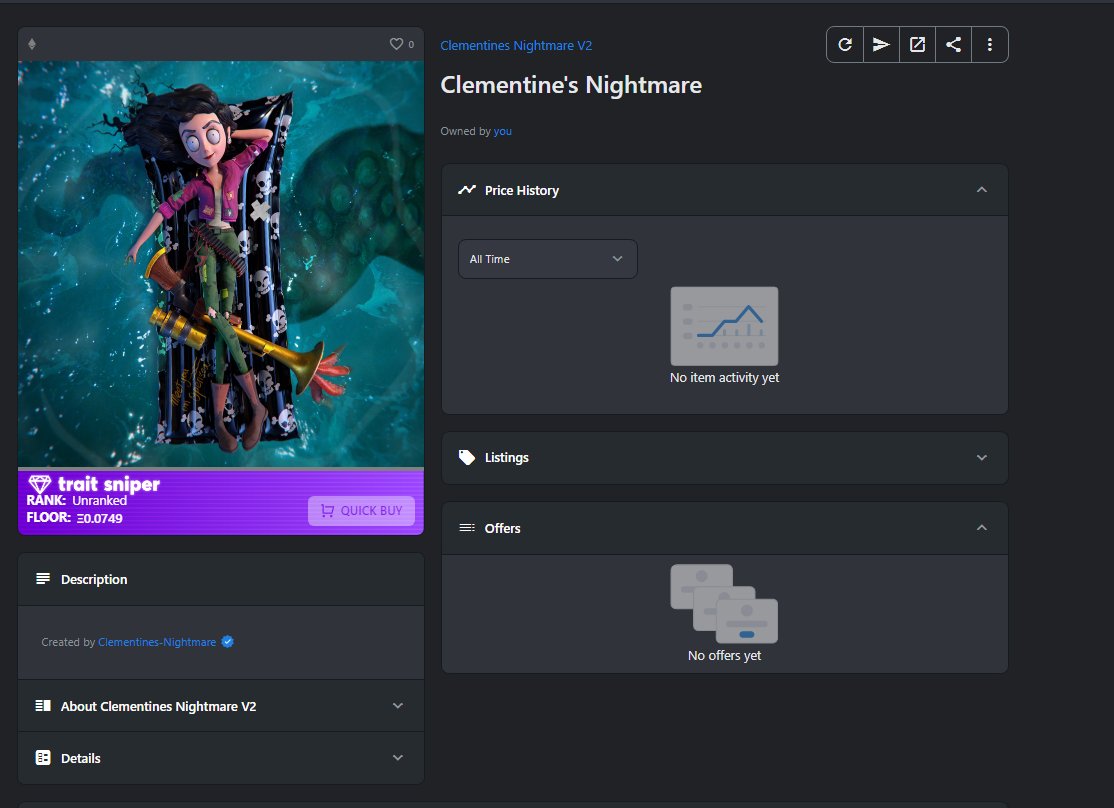This screenshot has width=1114, height=808.
Task: Click the trait sniper diamond logo
Action: [40, 484]
